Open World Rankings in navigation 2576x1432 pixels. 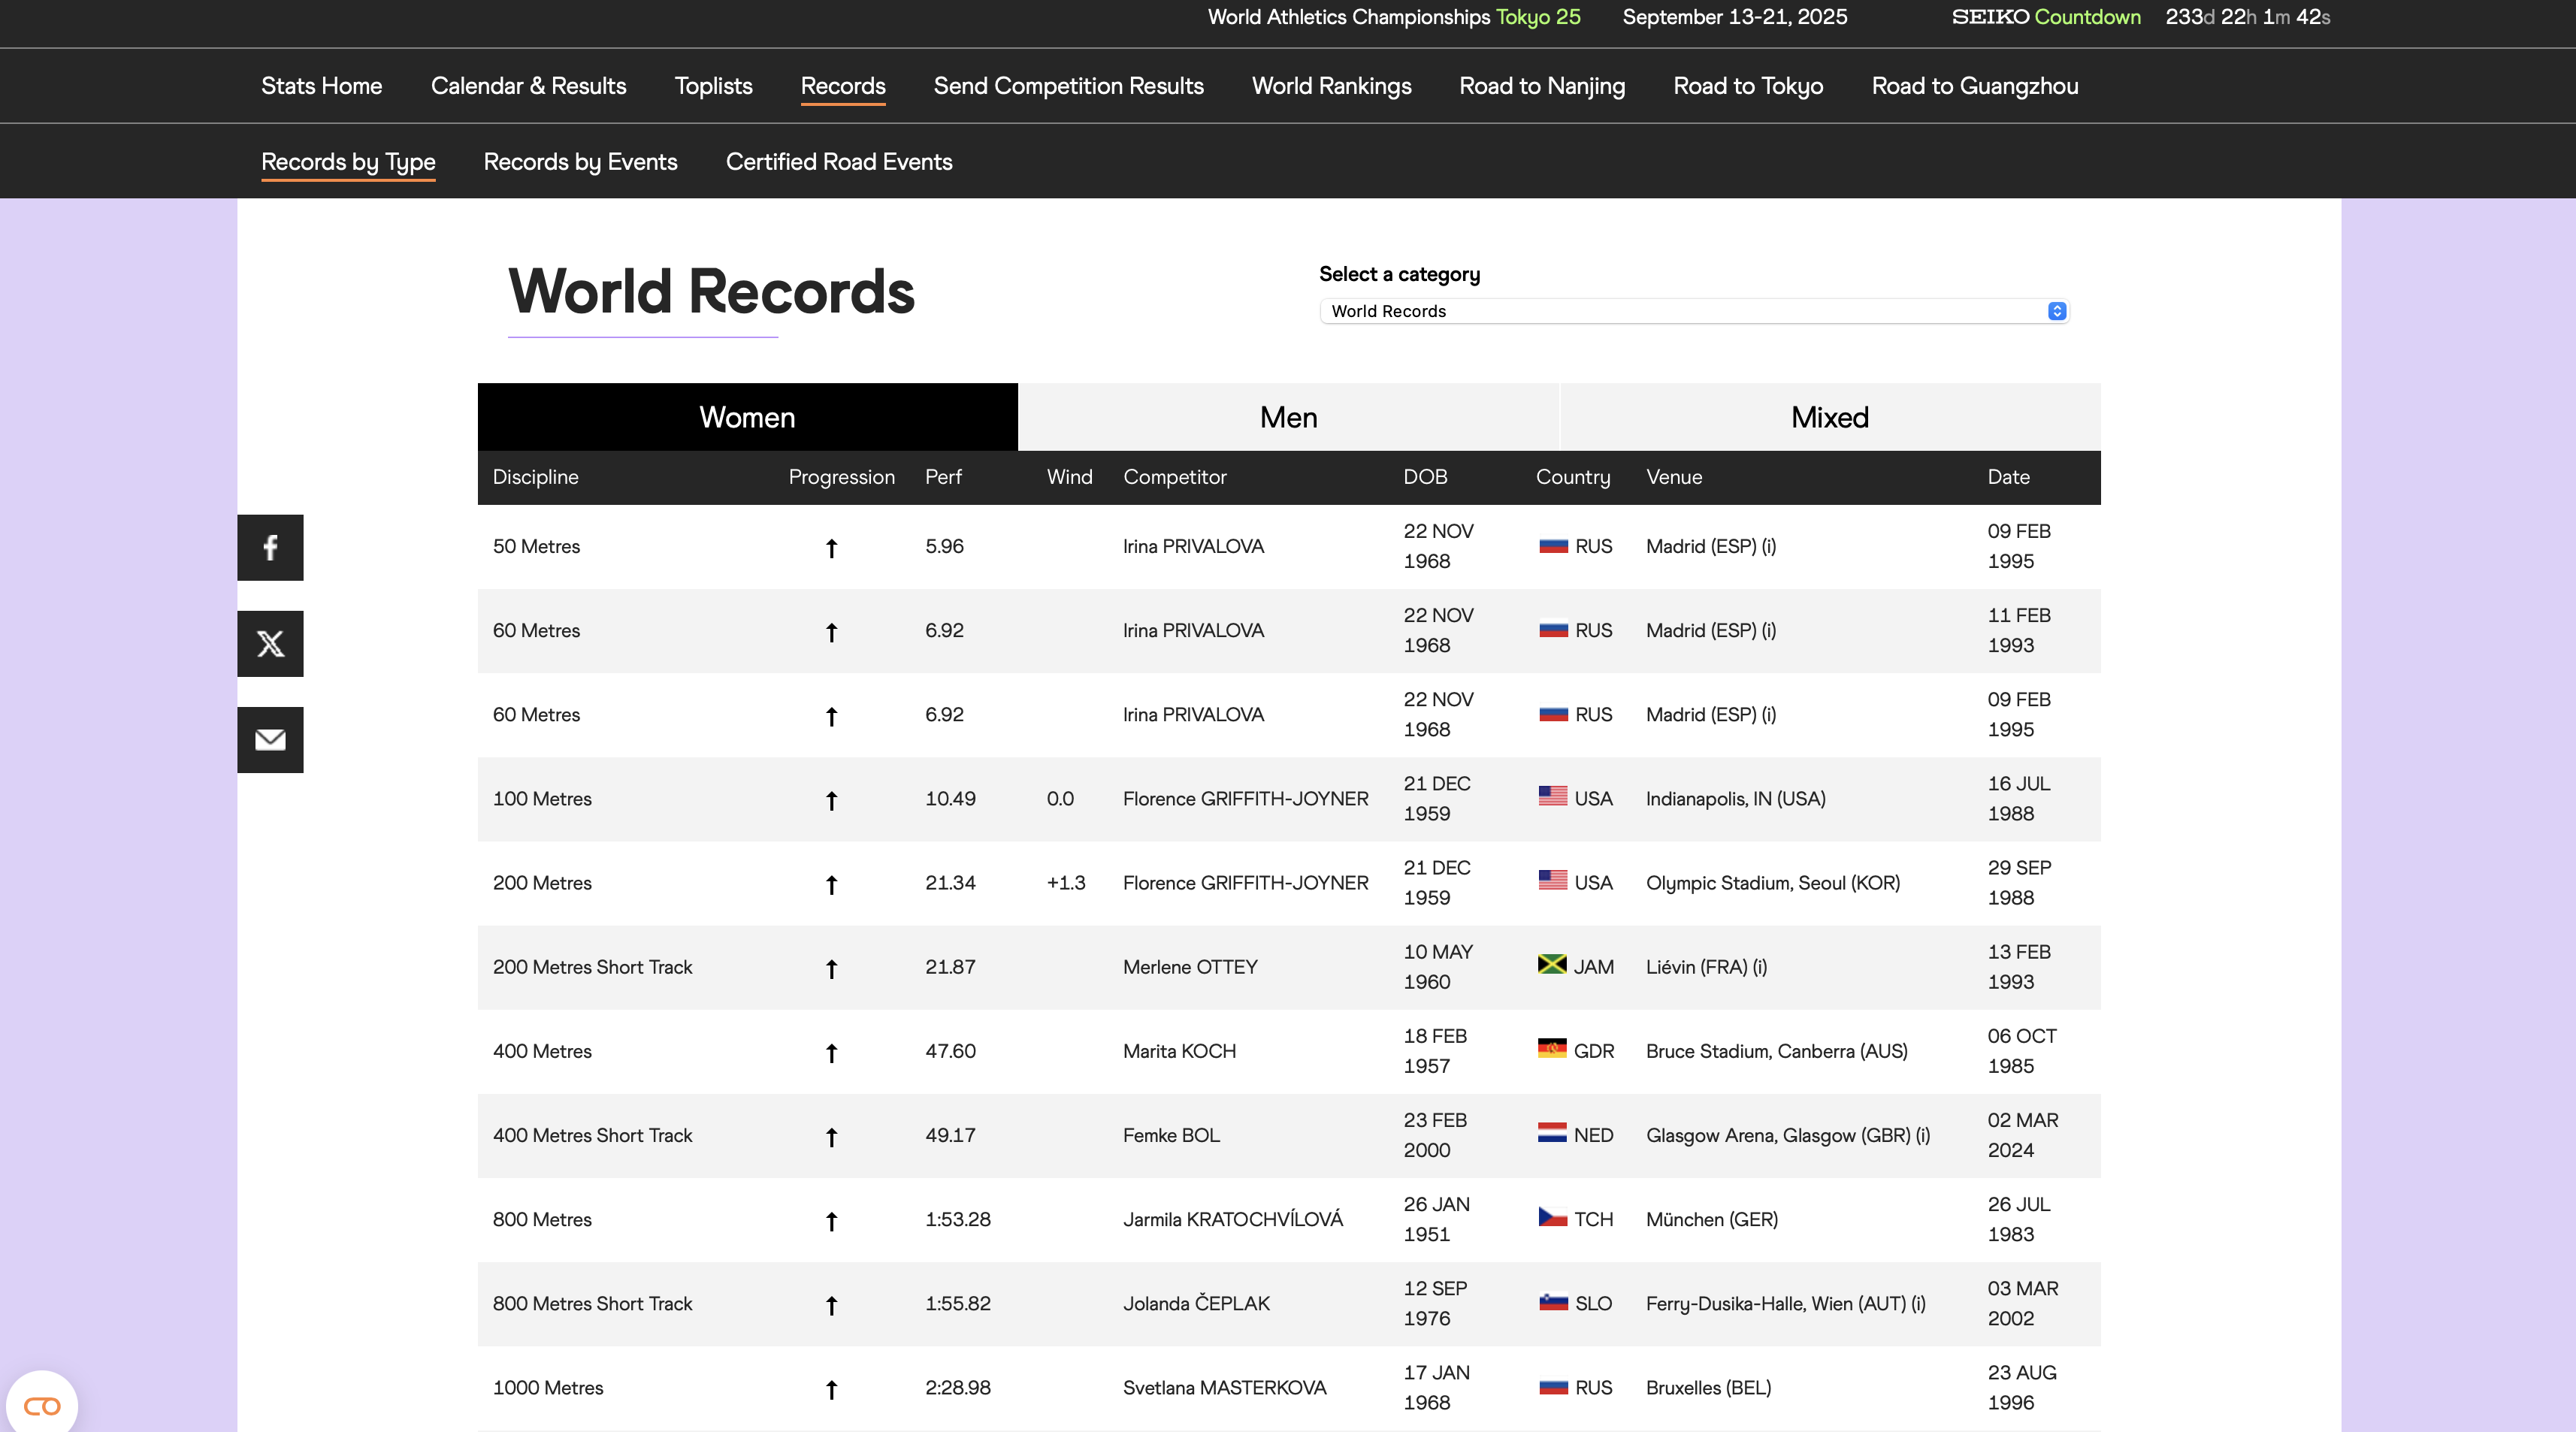click(x=1331, y=86)
